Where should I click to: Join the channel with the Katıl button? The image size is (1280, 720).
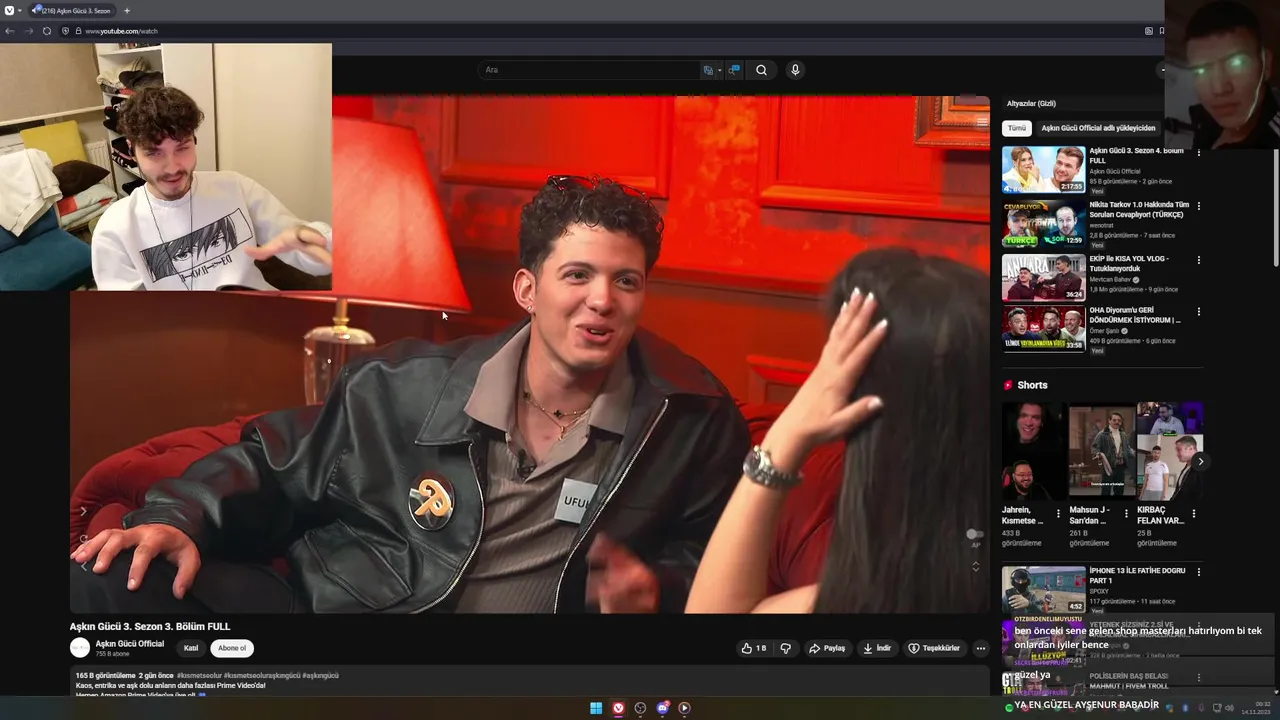pos(190,648)
